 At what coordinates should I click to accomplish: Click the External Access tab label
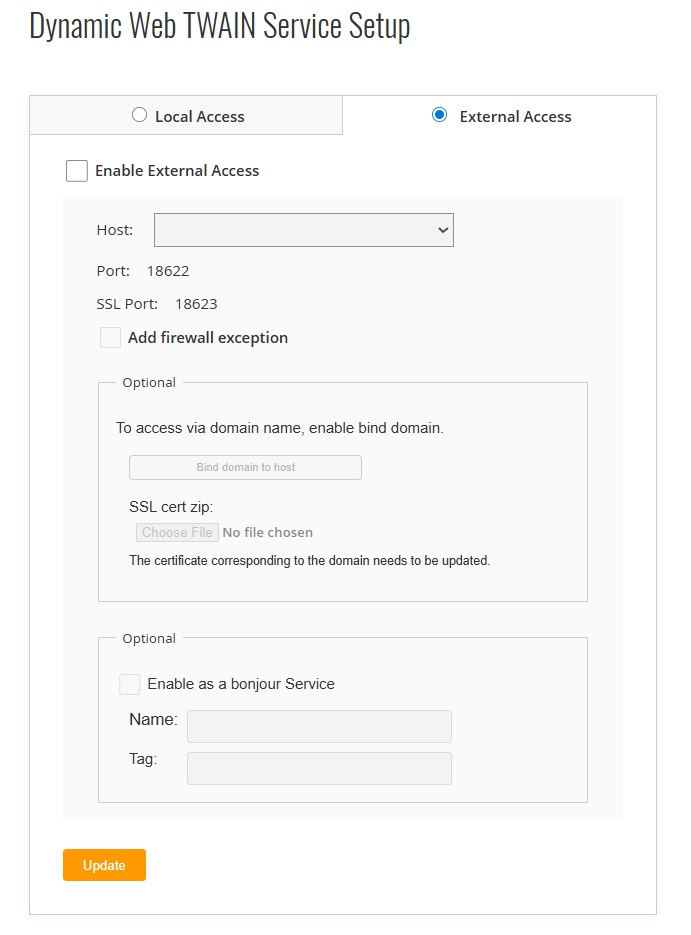tap(515, 117)
